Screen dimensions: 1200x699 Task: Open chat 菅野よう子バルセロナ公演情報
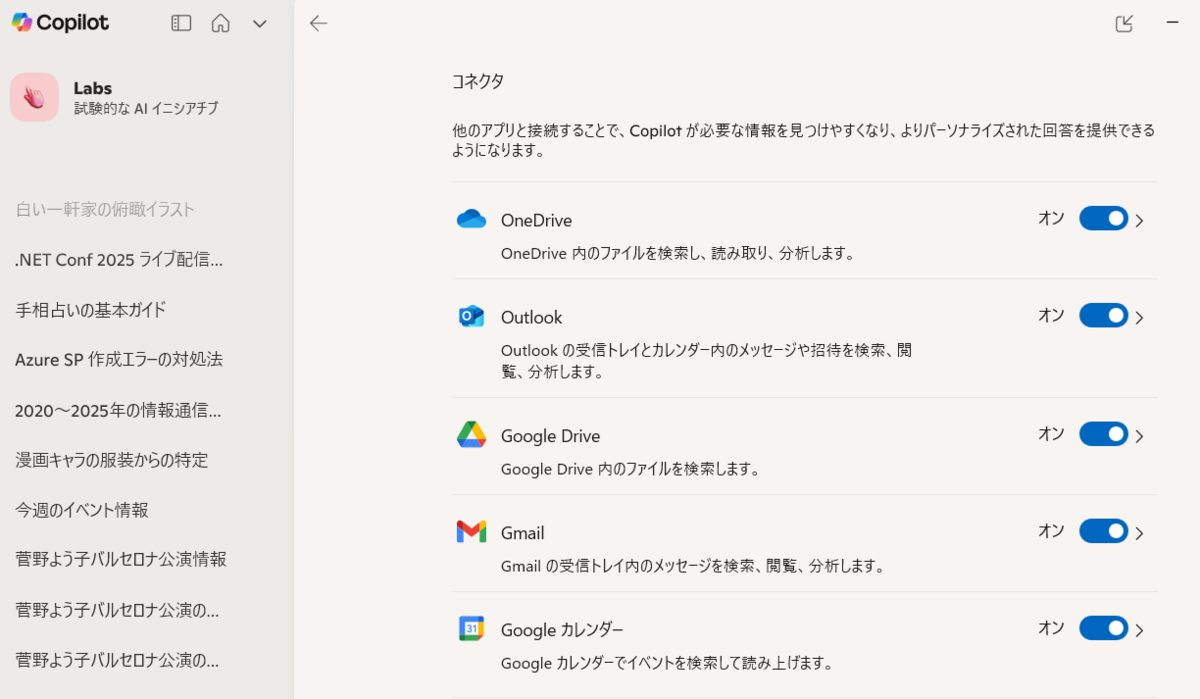121,558
